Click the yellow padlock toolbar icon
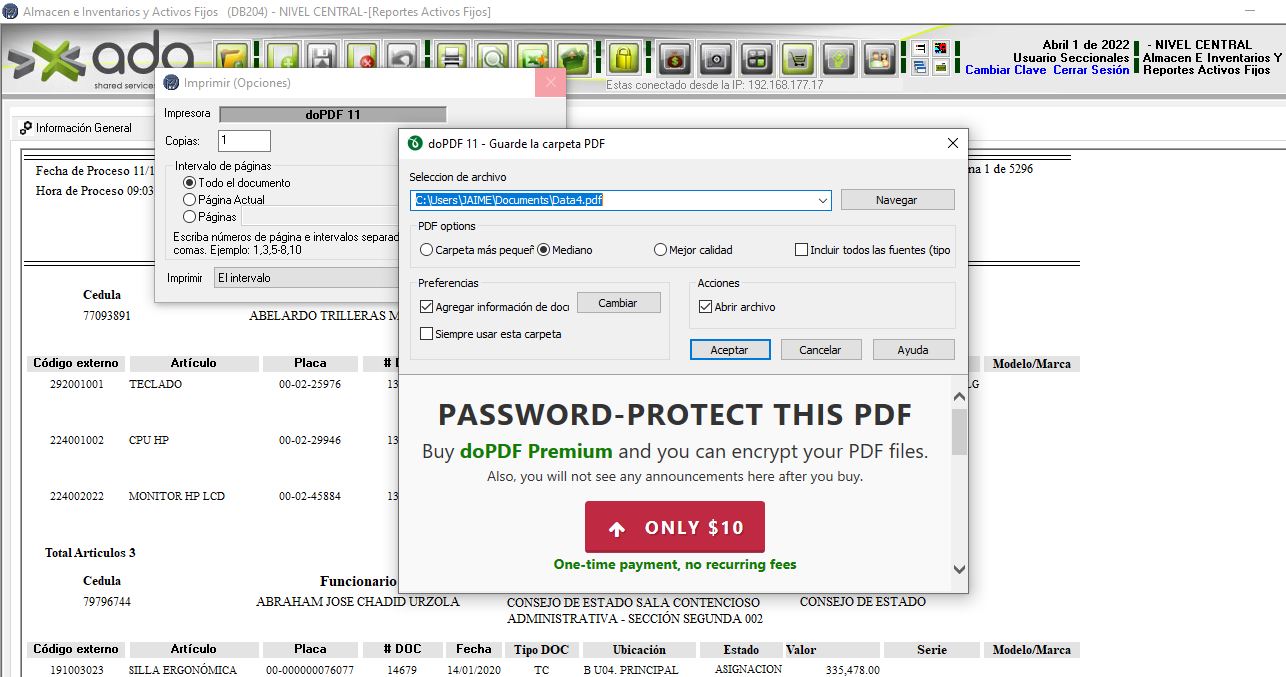This screenshot has height=677, width=1286. (623, 57)
